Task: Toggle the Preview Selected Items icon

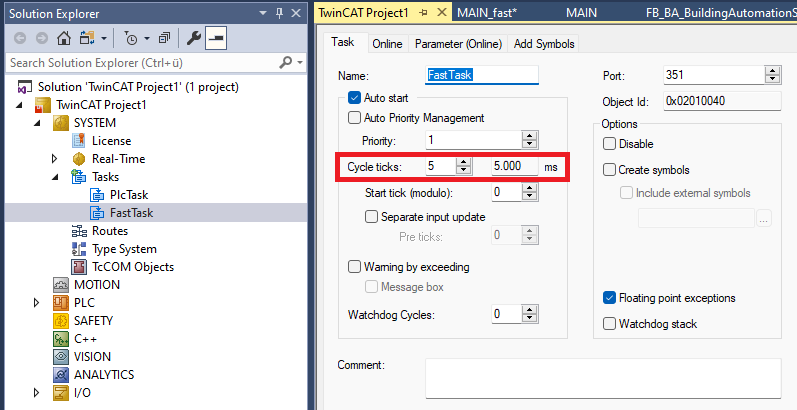Action: [x=215, y=38]
